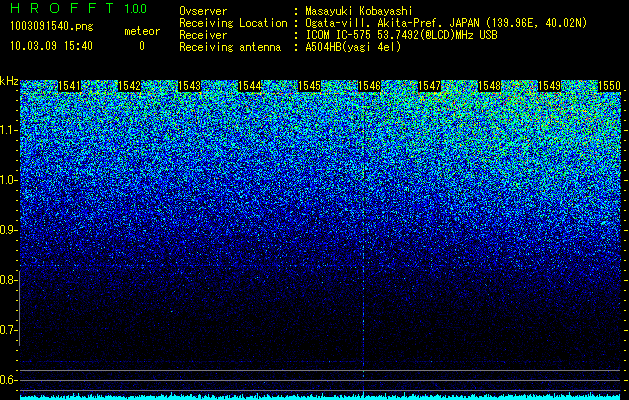
Task: Select receiver text ICOM IC-575 53.7492 MHz USB
Action: pyautogui.click(x=401, y=35)
